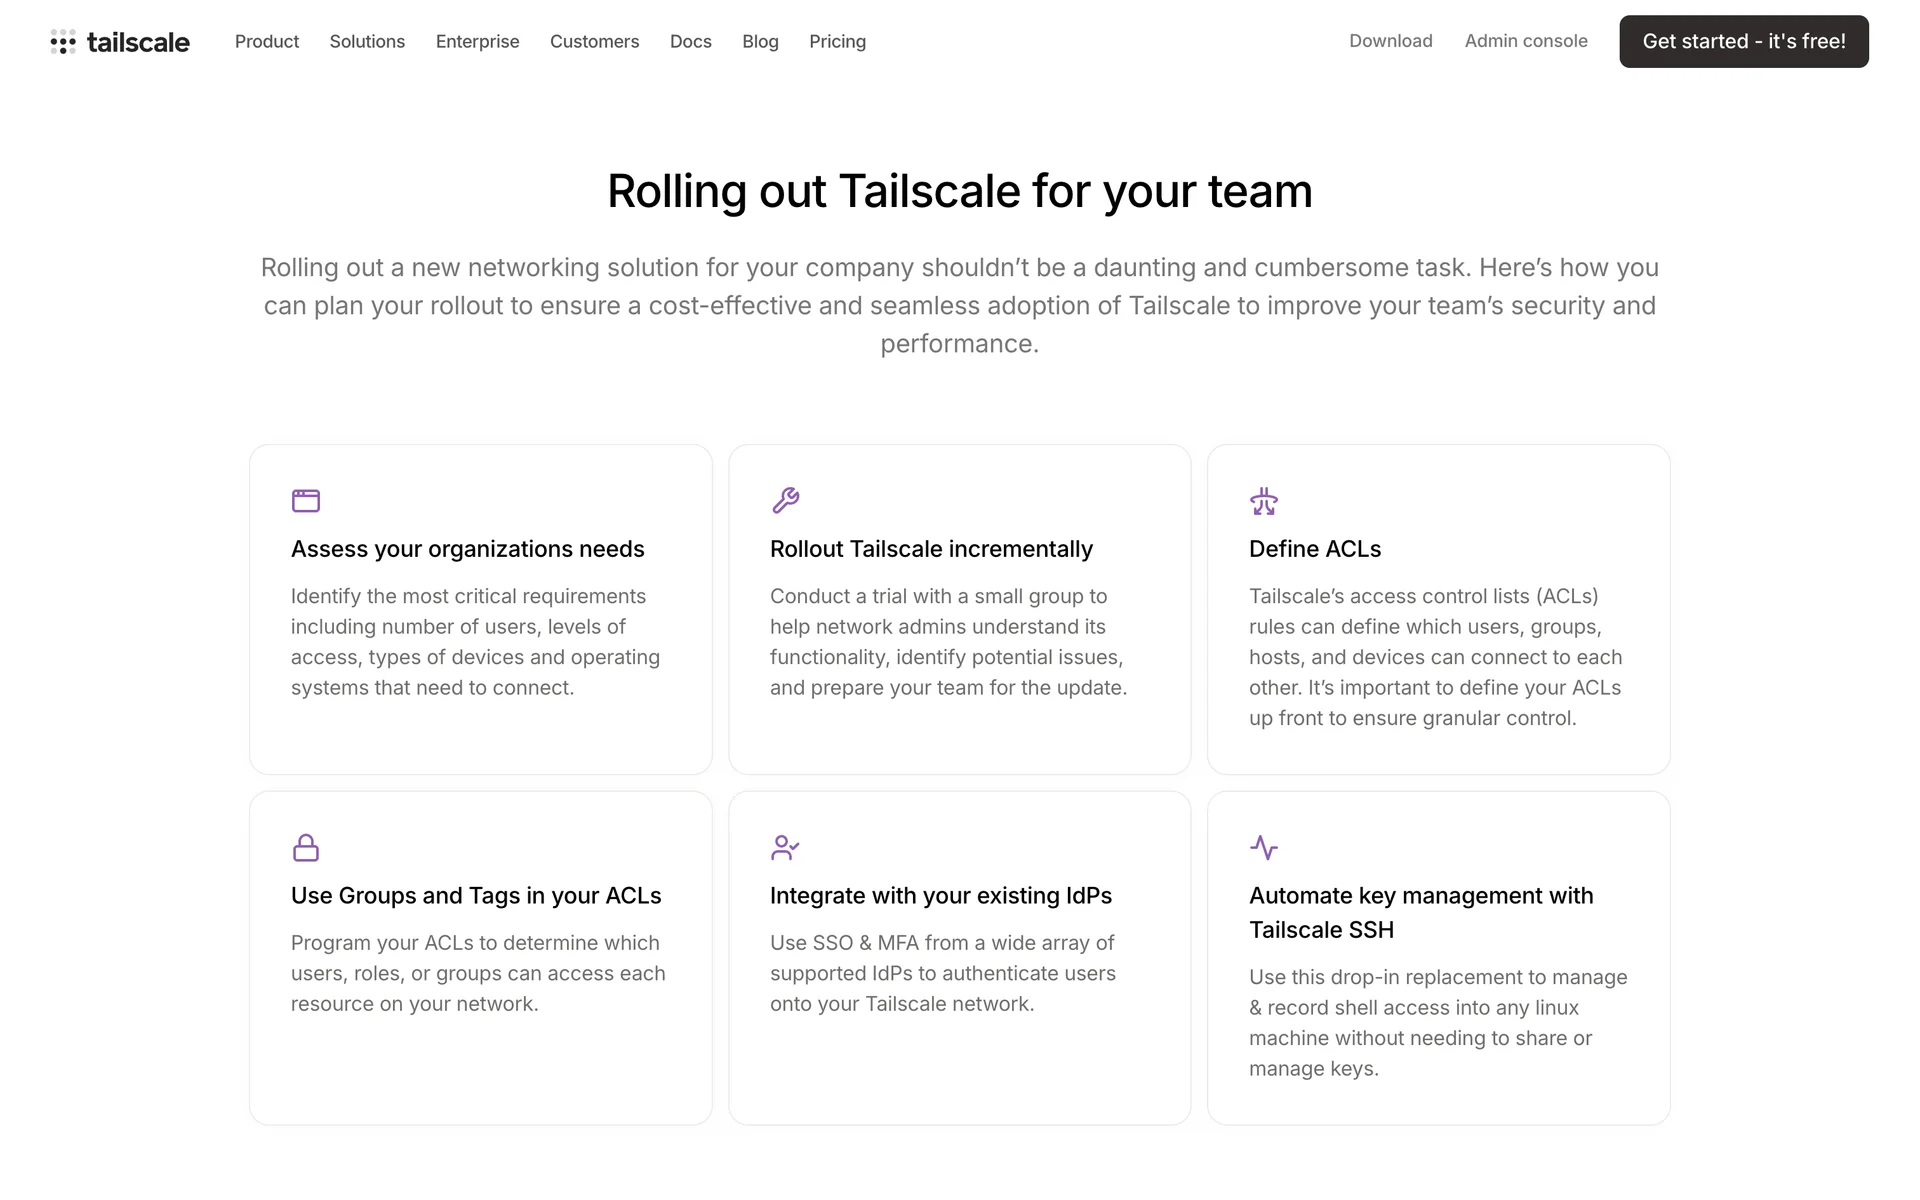Click the Integrate with your existing IdPs heading
This screenshot has height=1200, width=1920.
point(940,896)
